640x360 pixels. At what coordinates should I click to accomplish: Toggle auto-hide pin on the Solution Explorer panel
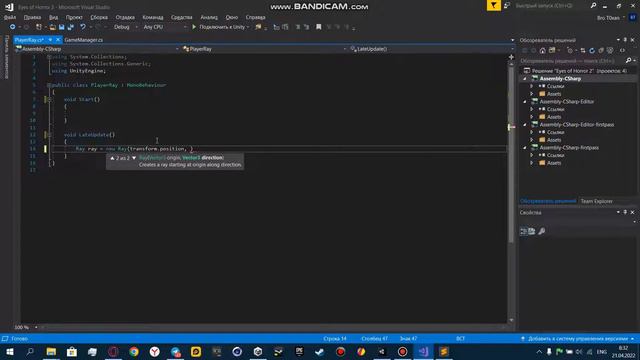coord(625,40)
